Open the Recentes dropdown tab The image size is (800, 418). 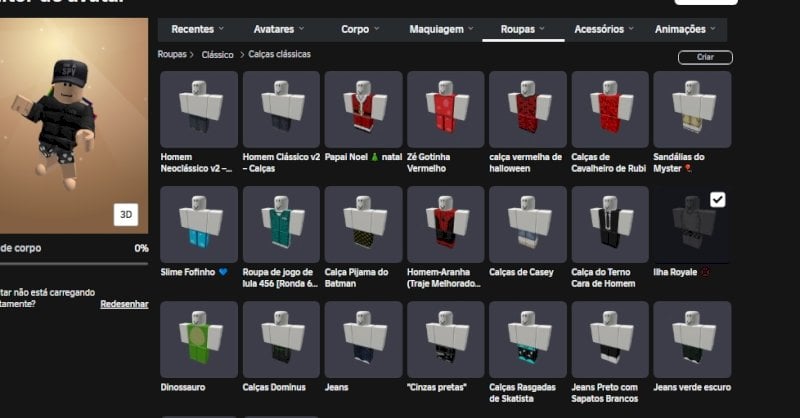[197, 30]
